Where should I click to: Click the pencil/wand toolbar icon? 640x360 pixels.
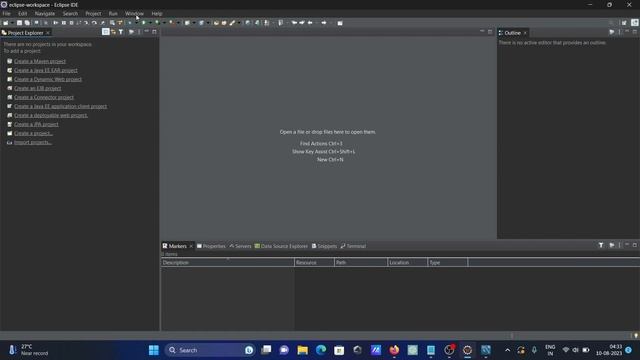(232, 23)
